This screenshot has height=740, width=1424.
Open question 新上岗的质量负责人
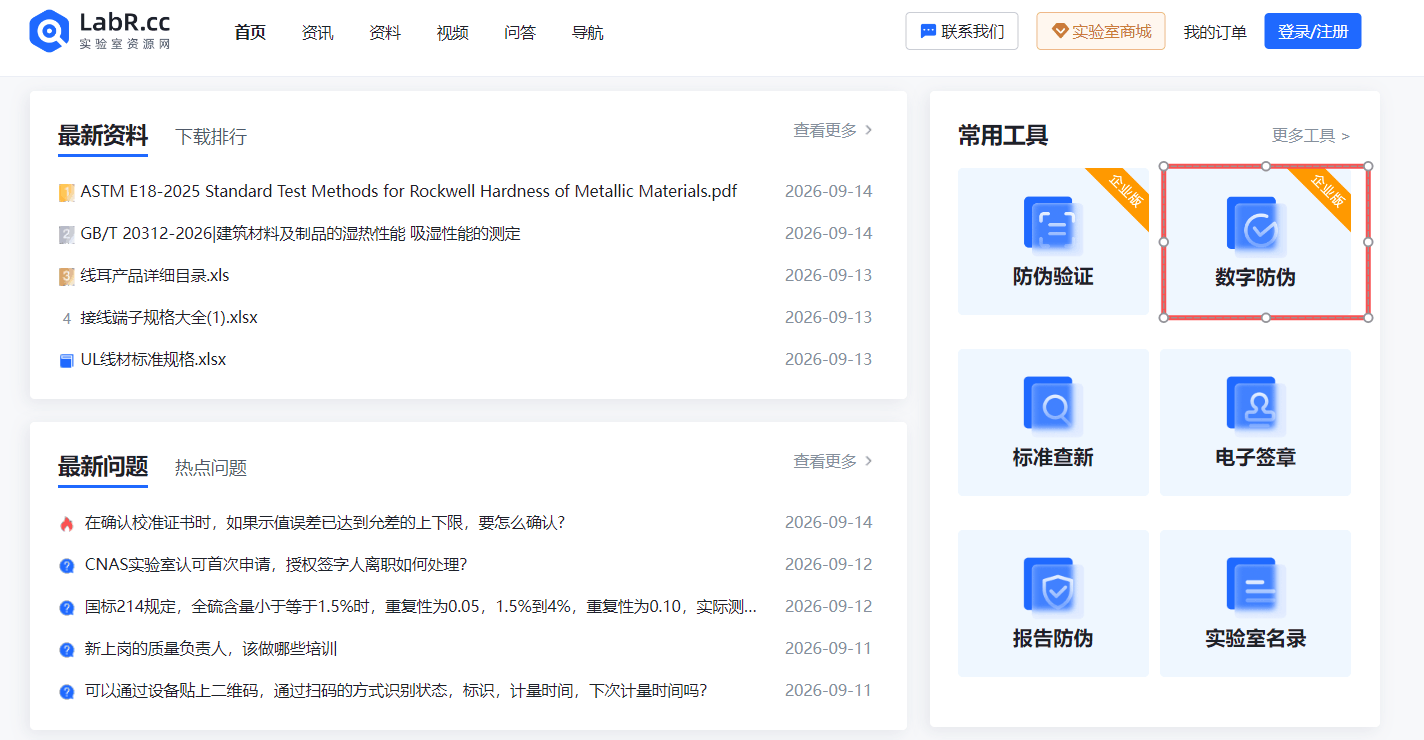coord(211,648)
